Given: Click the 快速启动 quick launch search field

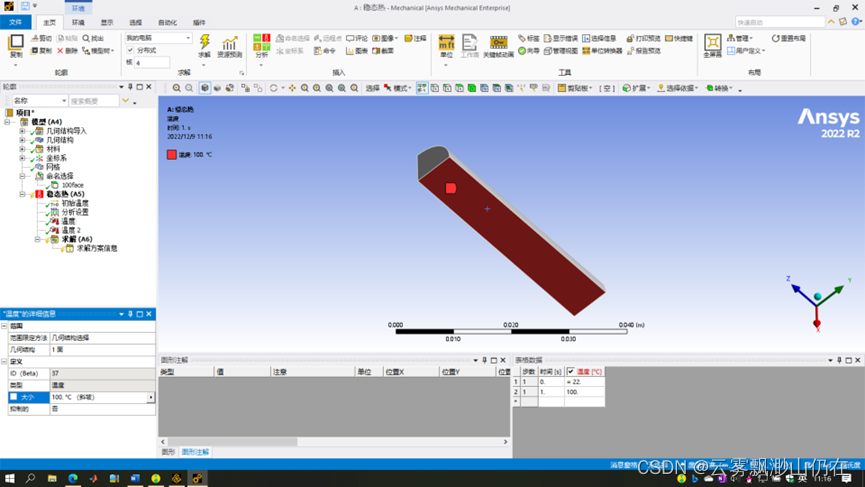Looking at the screenshot, I should coord(793,22).
